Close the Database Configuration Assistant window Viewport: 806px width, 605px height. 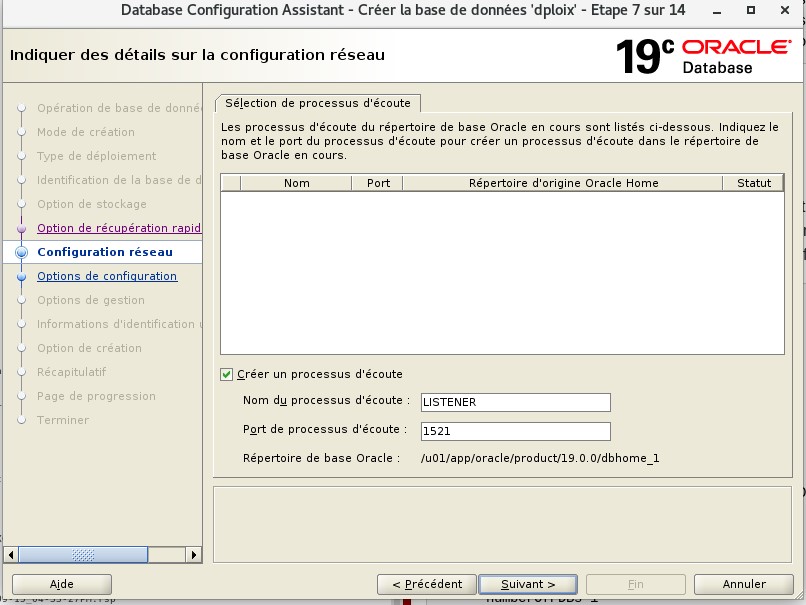click(x=785, y=10)
